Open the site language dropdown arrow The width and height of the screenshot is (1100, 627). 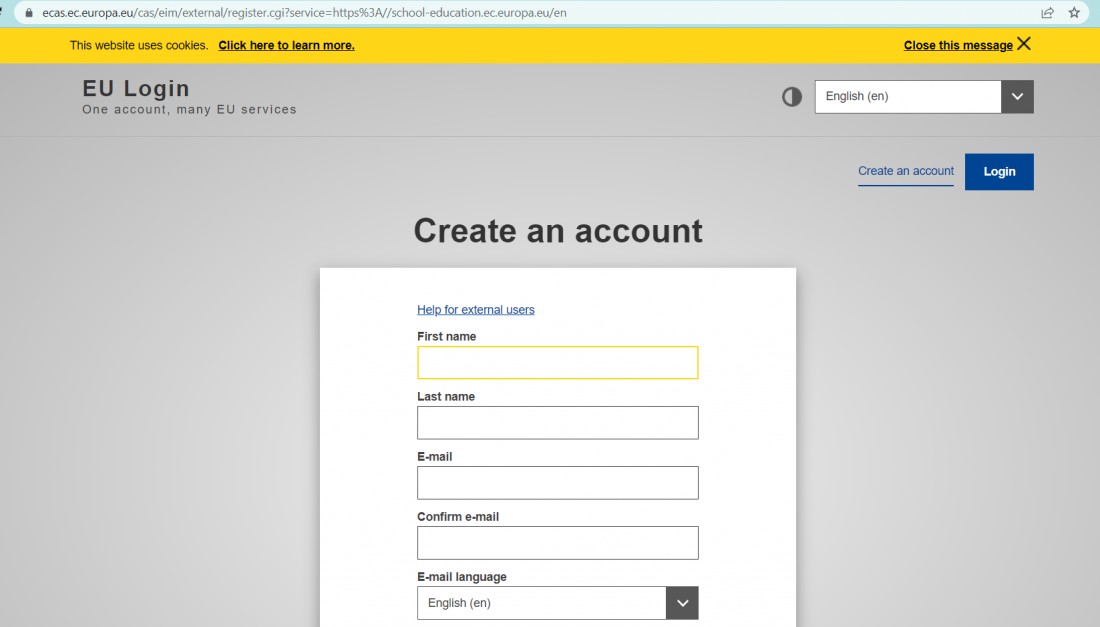1017,97
